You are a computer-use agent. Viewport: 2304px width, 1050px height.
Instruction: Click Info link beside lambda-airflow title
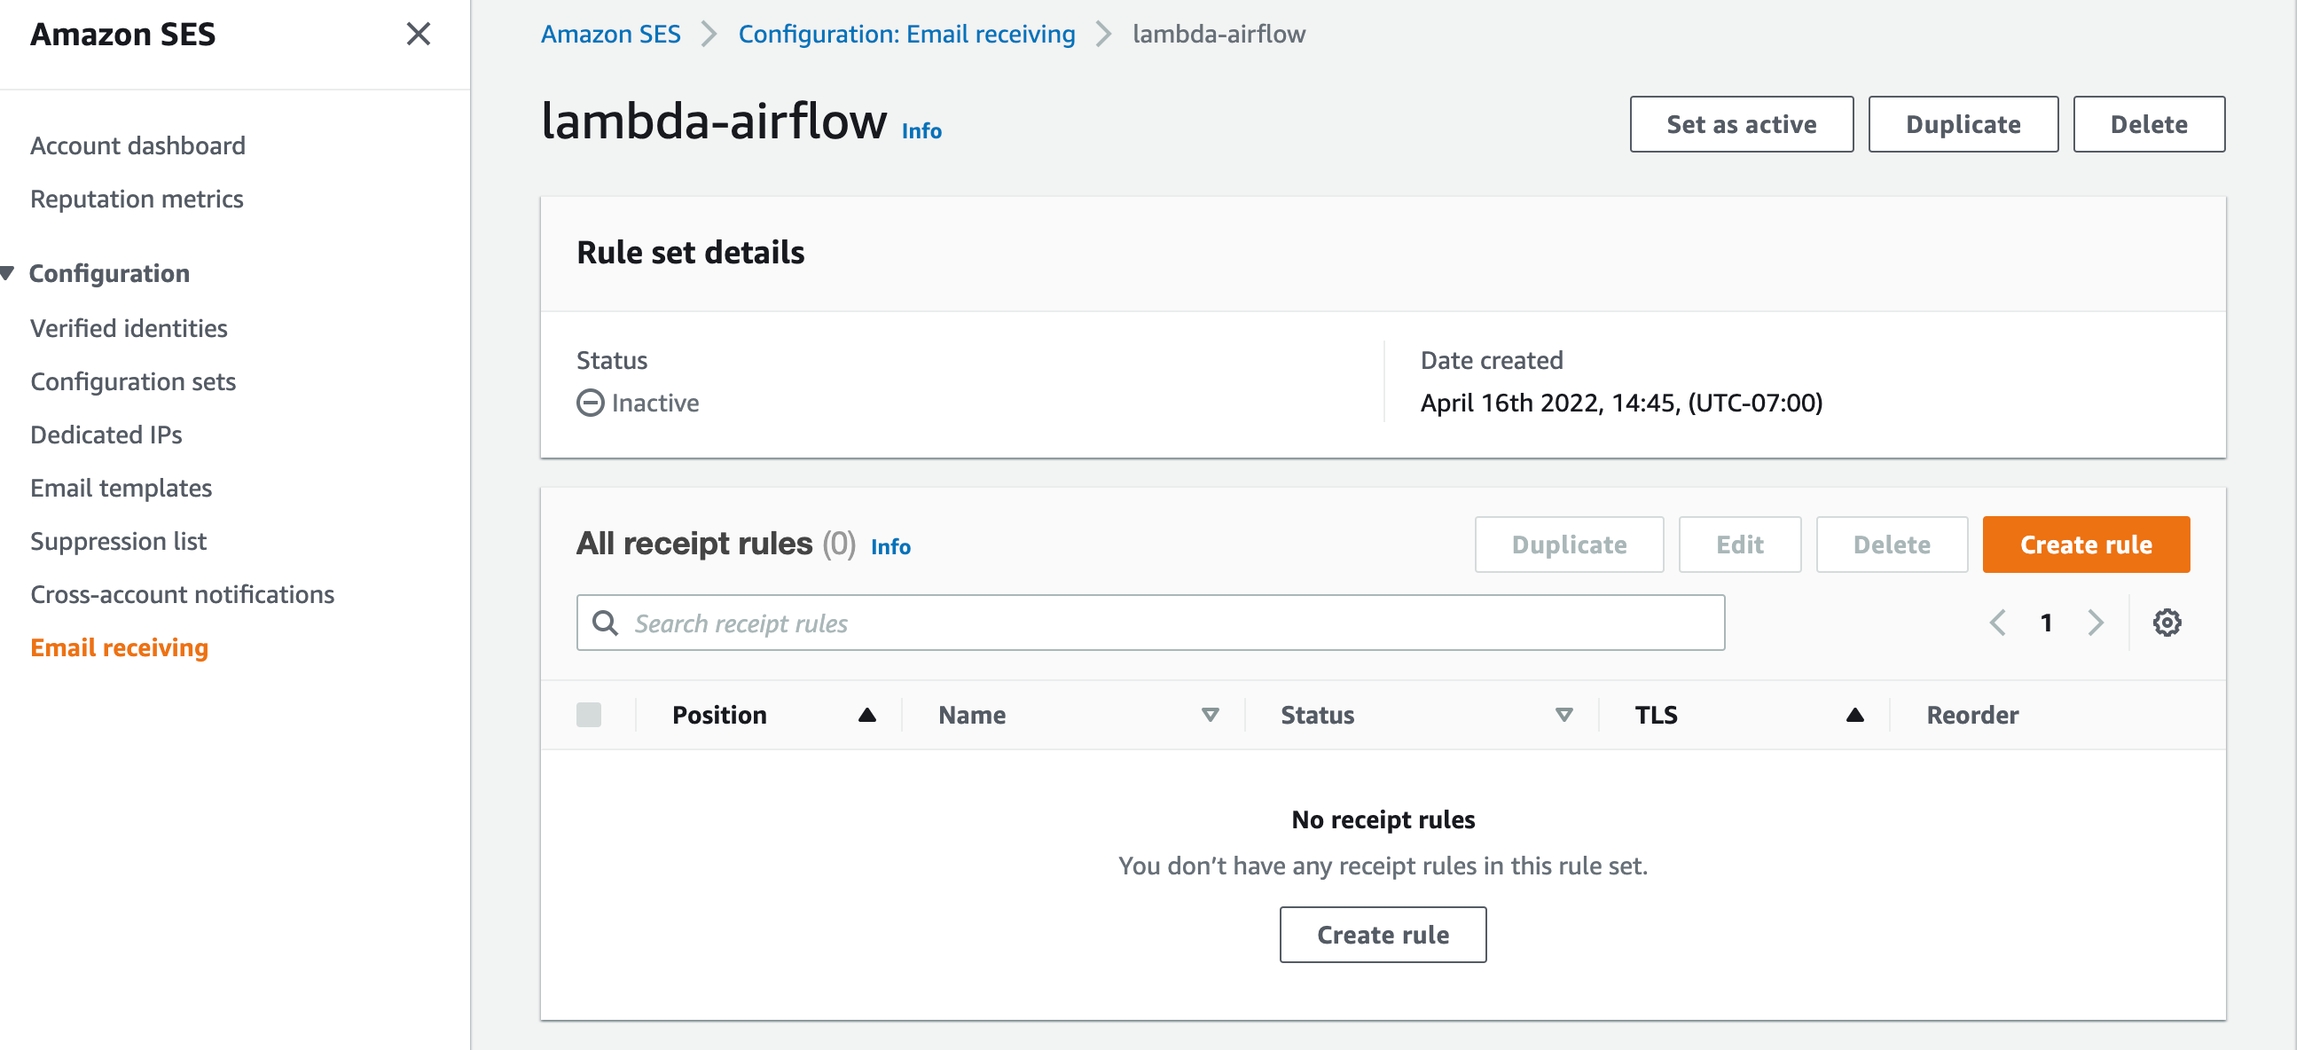coord(921,131)
